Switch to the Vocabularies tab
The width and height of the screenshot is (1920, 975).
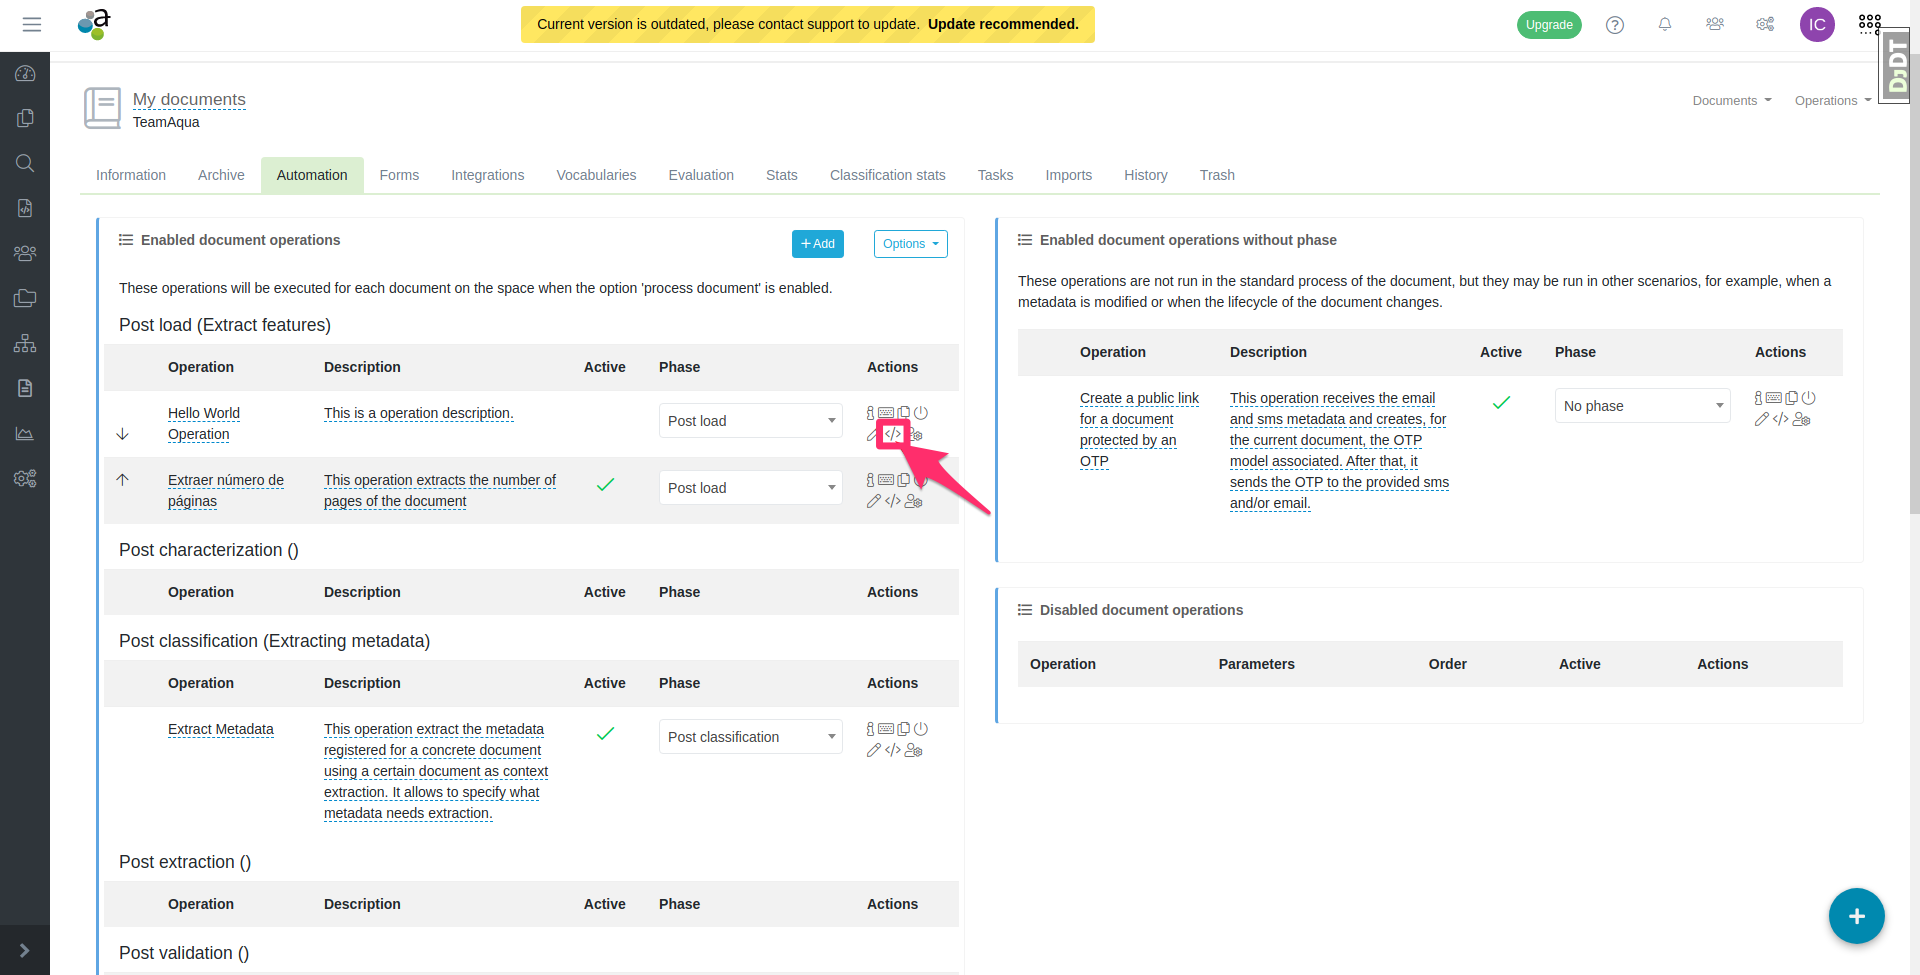coord(596,175)
